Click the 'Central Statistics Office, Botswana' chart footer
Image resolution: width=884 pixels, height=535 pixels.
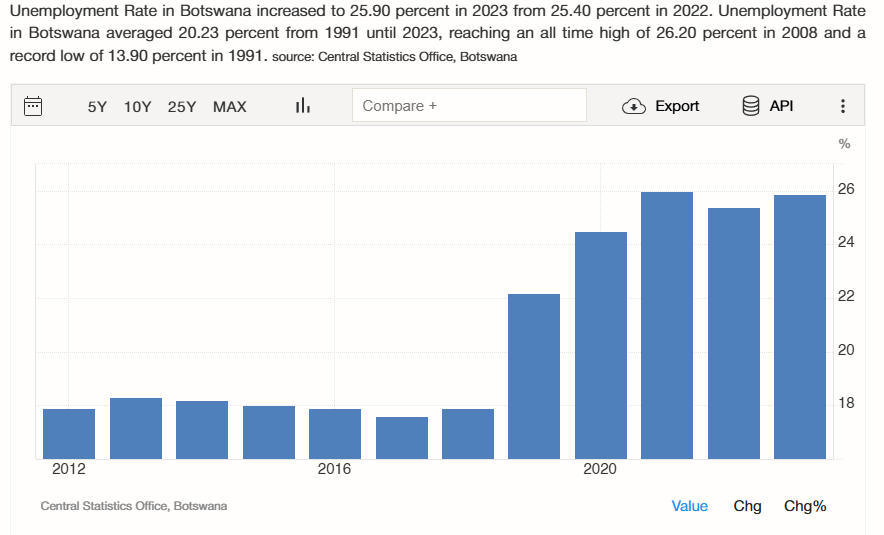134,506
